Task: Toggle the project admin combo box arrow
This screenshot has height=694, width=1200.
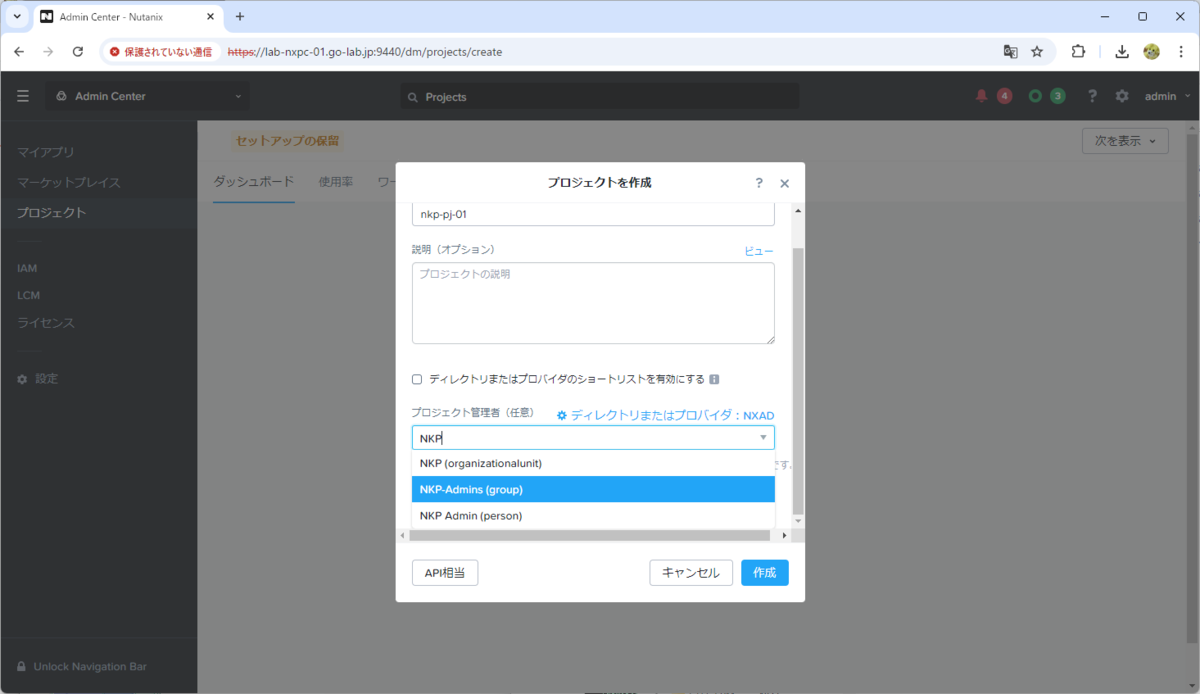Action: (x=763, y=438)
